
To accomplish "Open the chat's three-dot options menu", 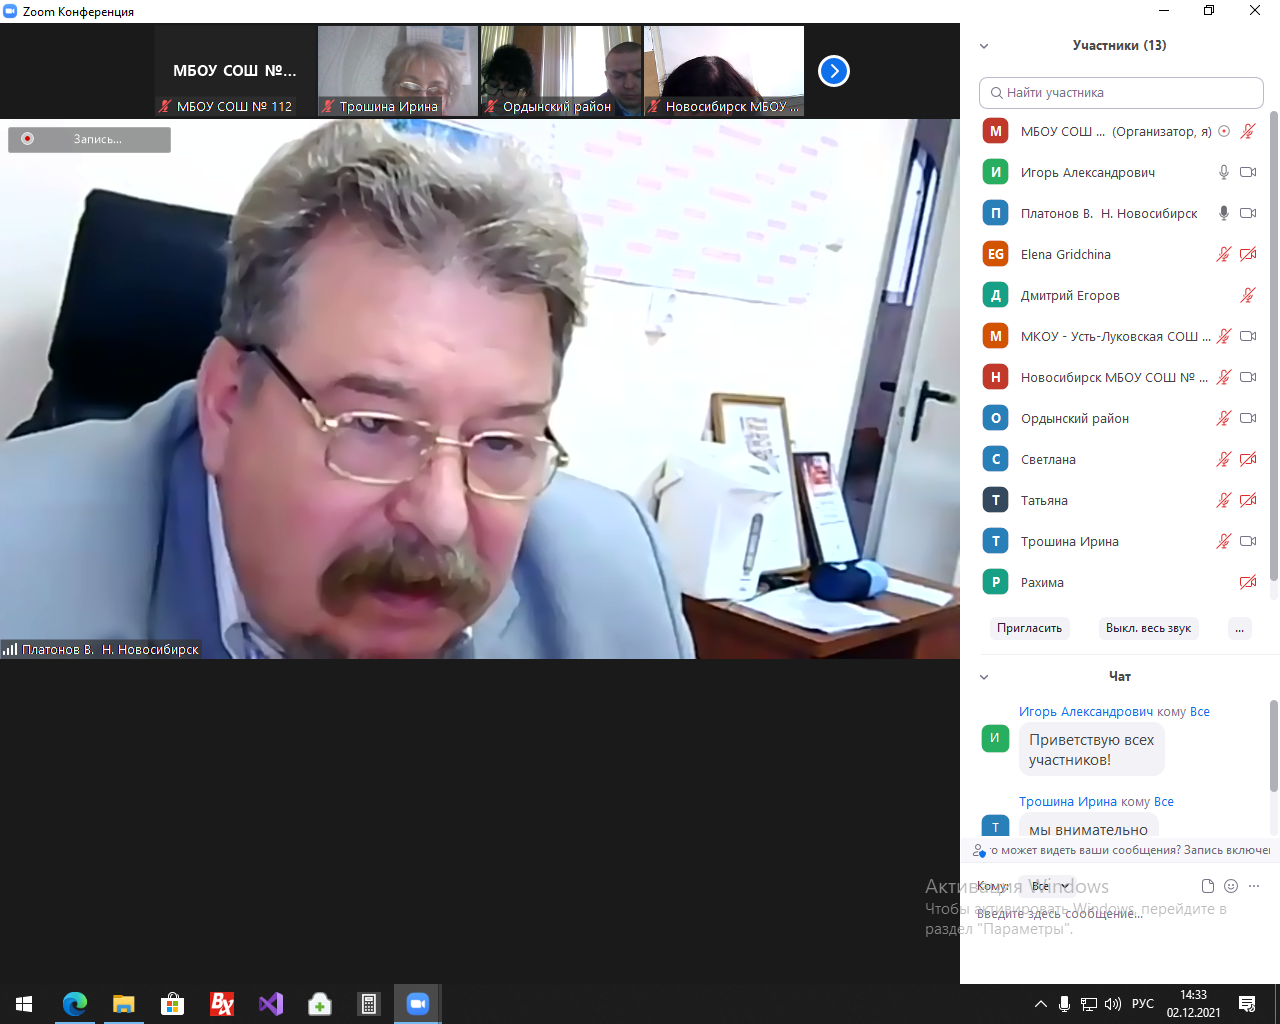I will [x=1254, y=886].
